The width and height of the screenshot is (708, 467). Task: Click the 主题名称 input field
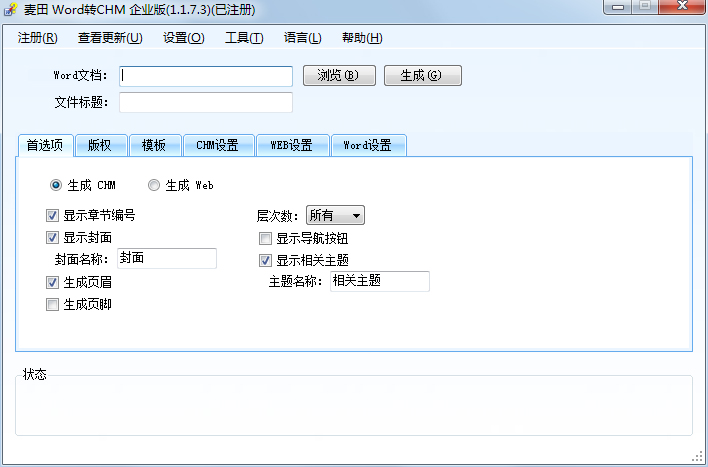coord(380,281)
